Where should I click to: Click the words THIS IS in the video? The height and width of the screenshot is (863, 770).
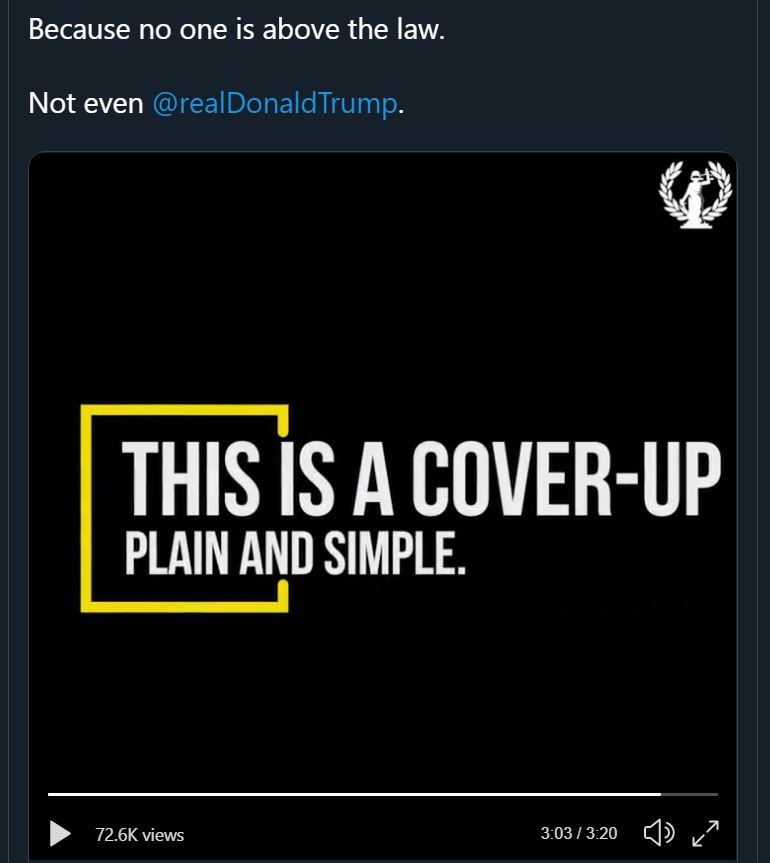point(228,478)
